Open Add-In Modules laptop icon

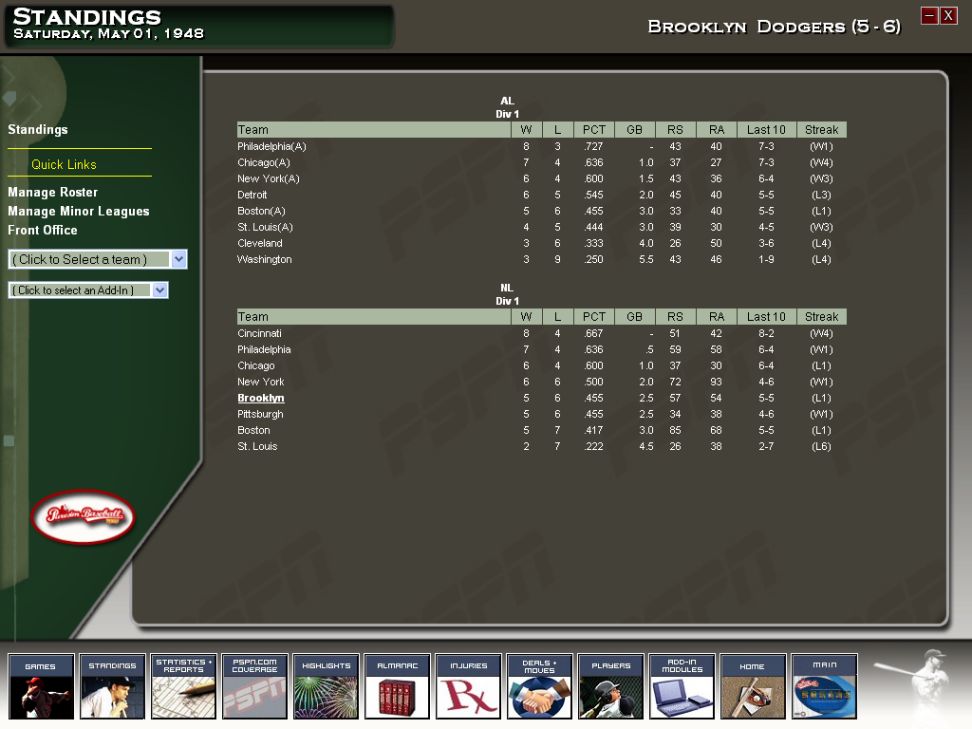pos(682,686)
